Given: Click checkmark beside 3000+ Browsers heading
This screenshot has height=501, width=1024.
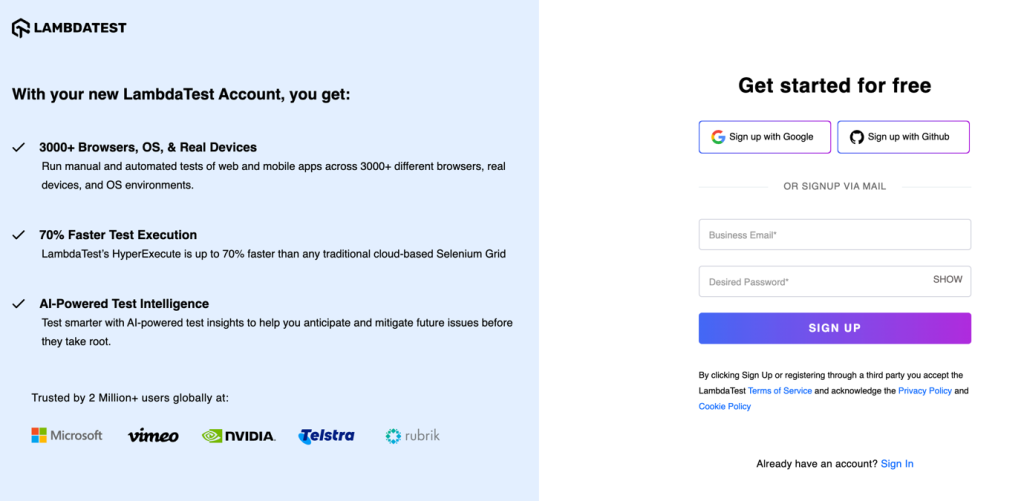Looking at the screenshot, I should coord(18,148).
